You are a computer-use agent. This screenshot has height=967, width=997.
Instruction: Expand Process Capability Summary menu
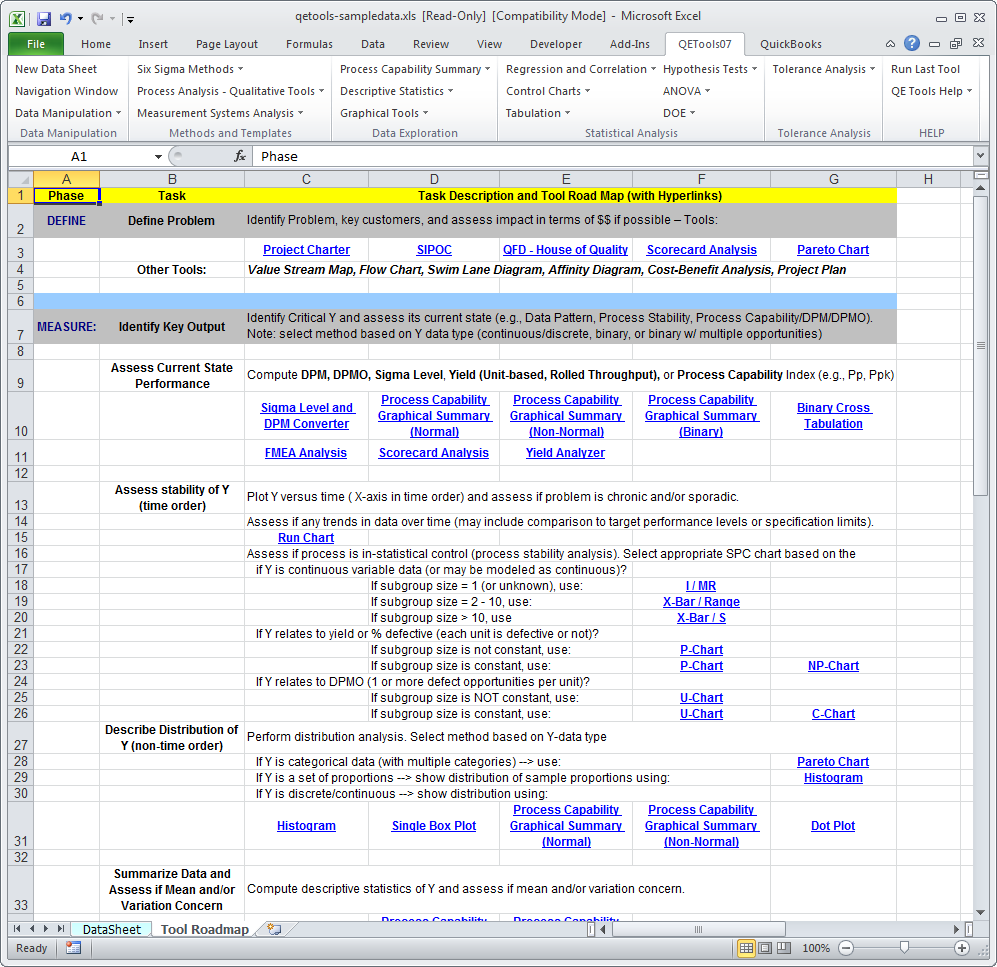[x=415, y=69]
